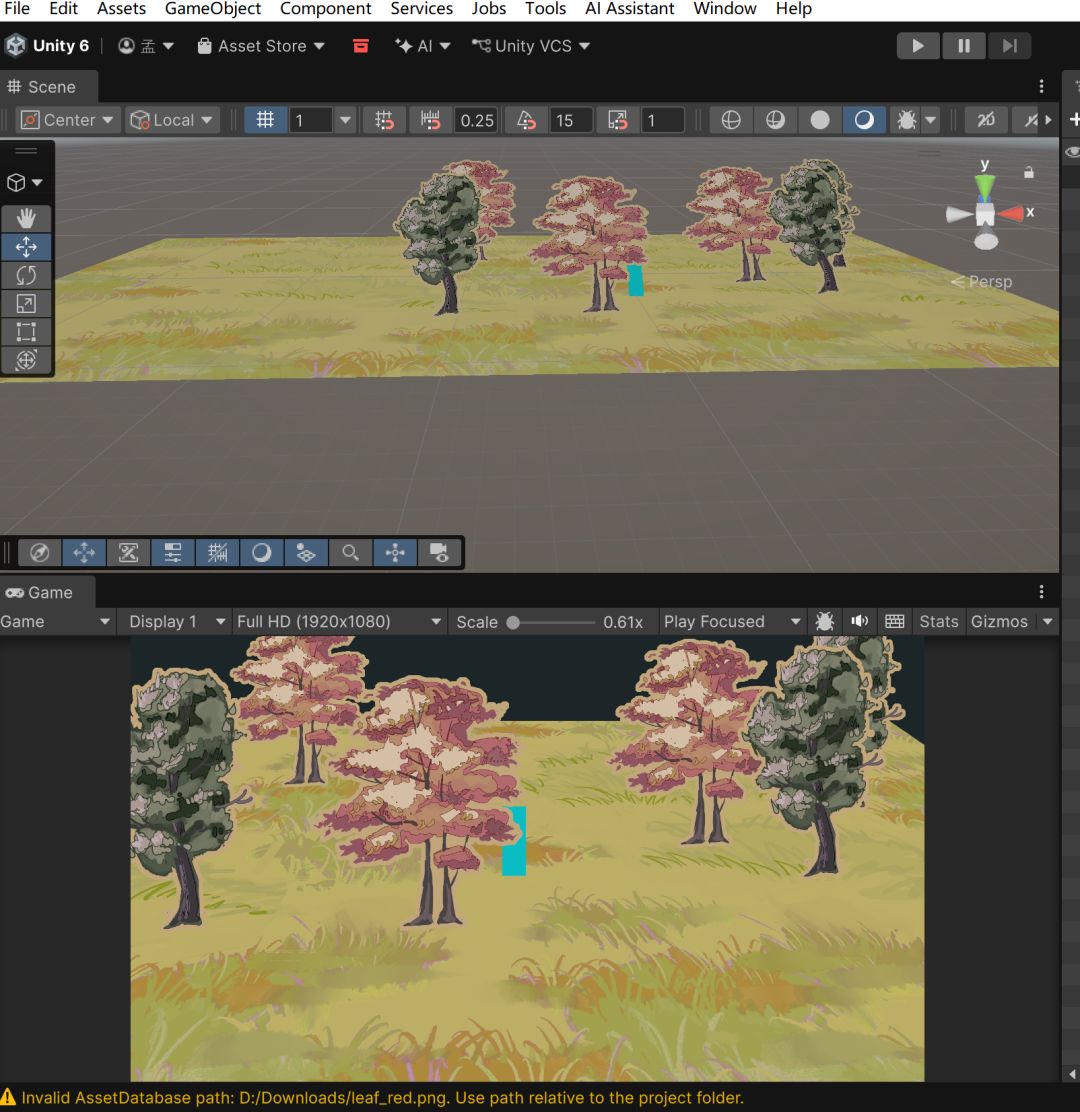Switch to the Game tab
The height and width of the screenshot is (1112, 1080).
tap(47, 592)
